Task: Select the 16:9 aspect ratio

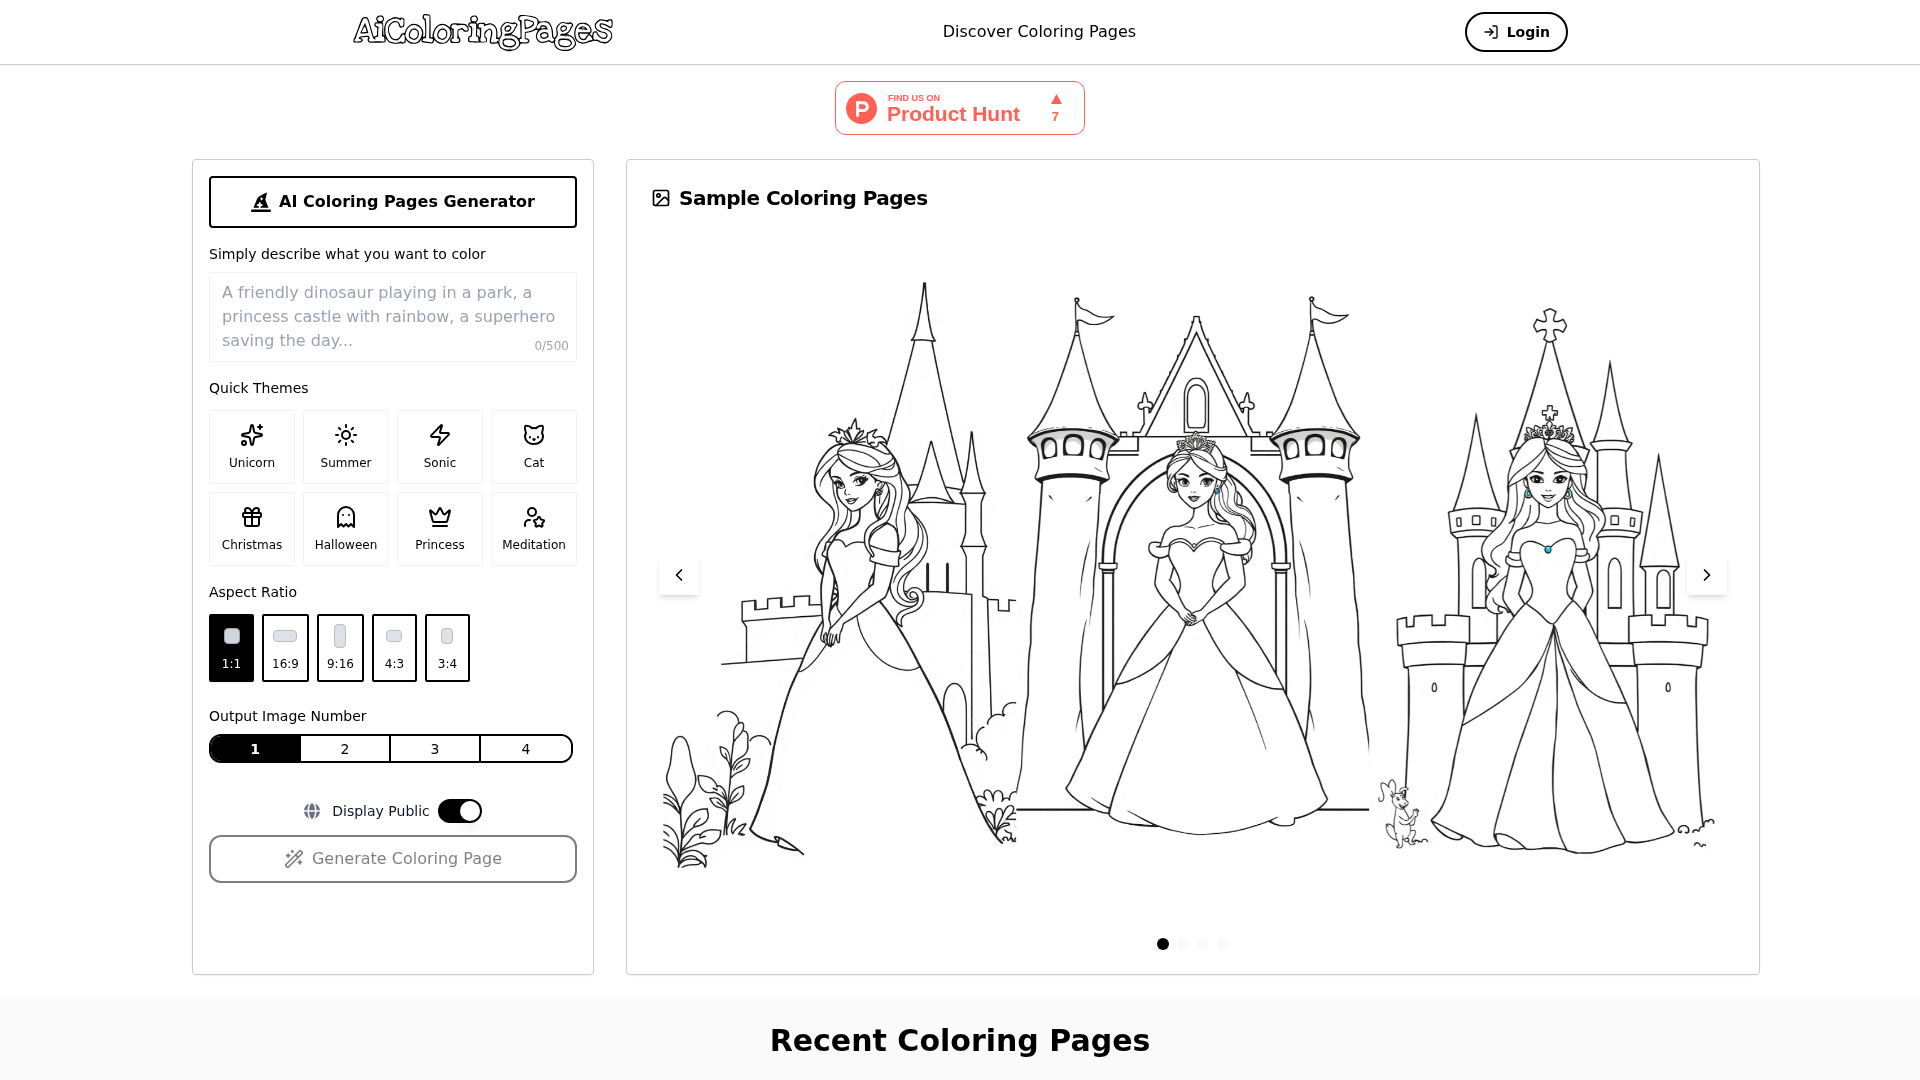Action: [x=285, y=648]
